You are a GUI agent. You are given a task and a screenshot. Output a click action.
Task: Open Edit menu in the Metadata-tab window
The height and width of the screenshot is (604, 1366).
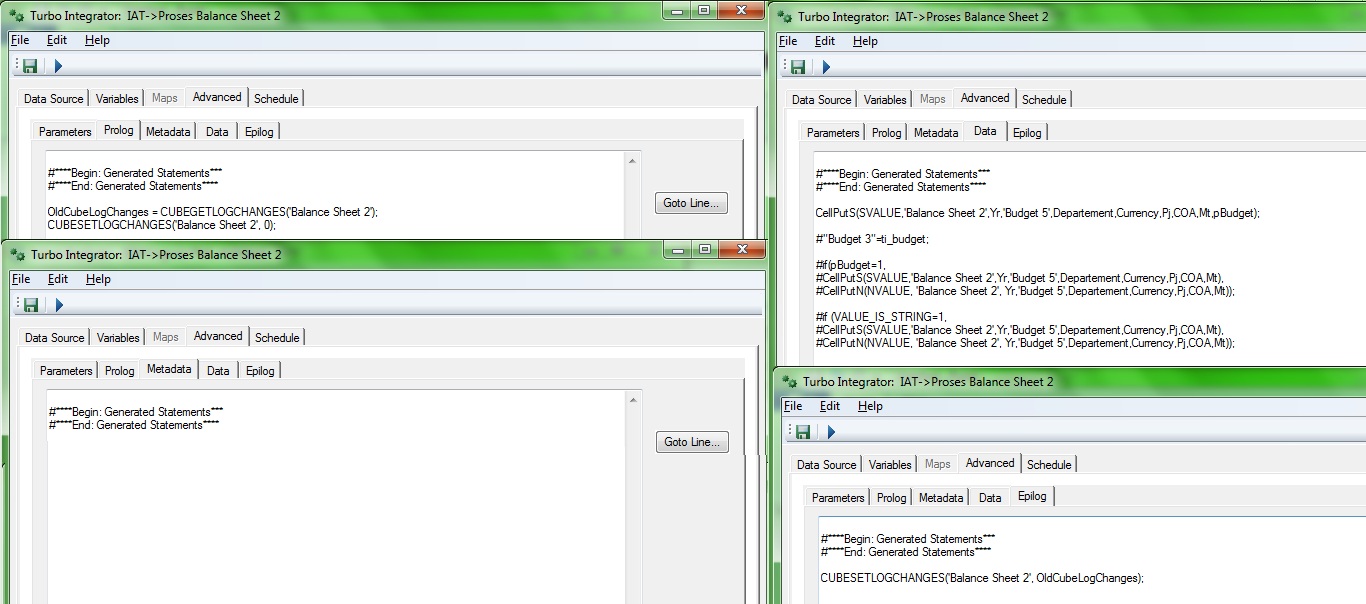click(58, 279)
